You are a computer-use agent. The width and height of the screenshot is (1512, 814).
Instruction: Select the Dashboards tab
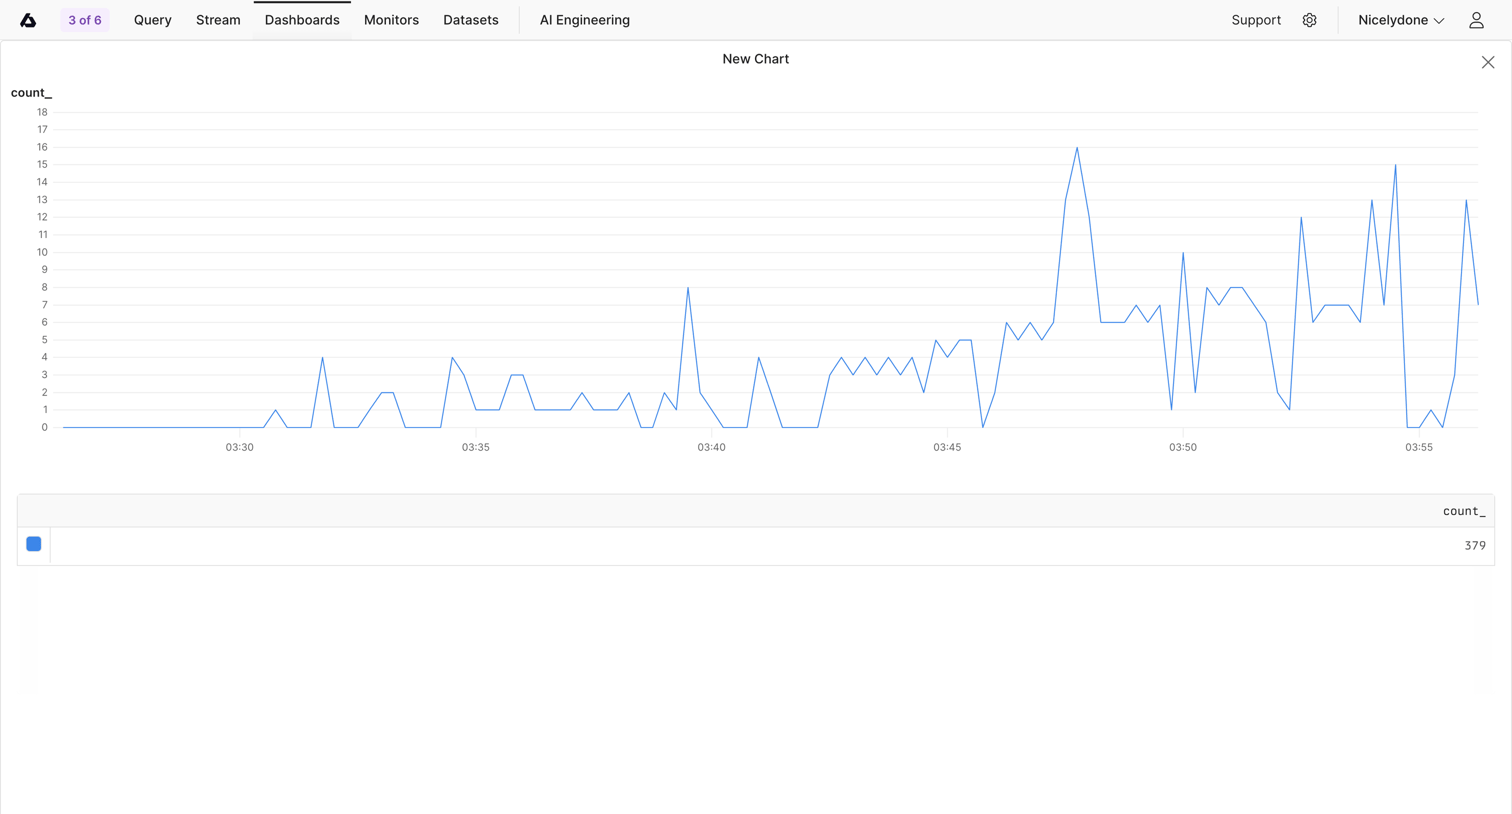[x=302, y=20]
